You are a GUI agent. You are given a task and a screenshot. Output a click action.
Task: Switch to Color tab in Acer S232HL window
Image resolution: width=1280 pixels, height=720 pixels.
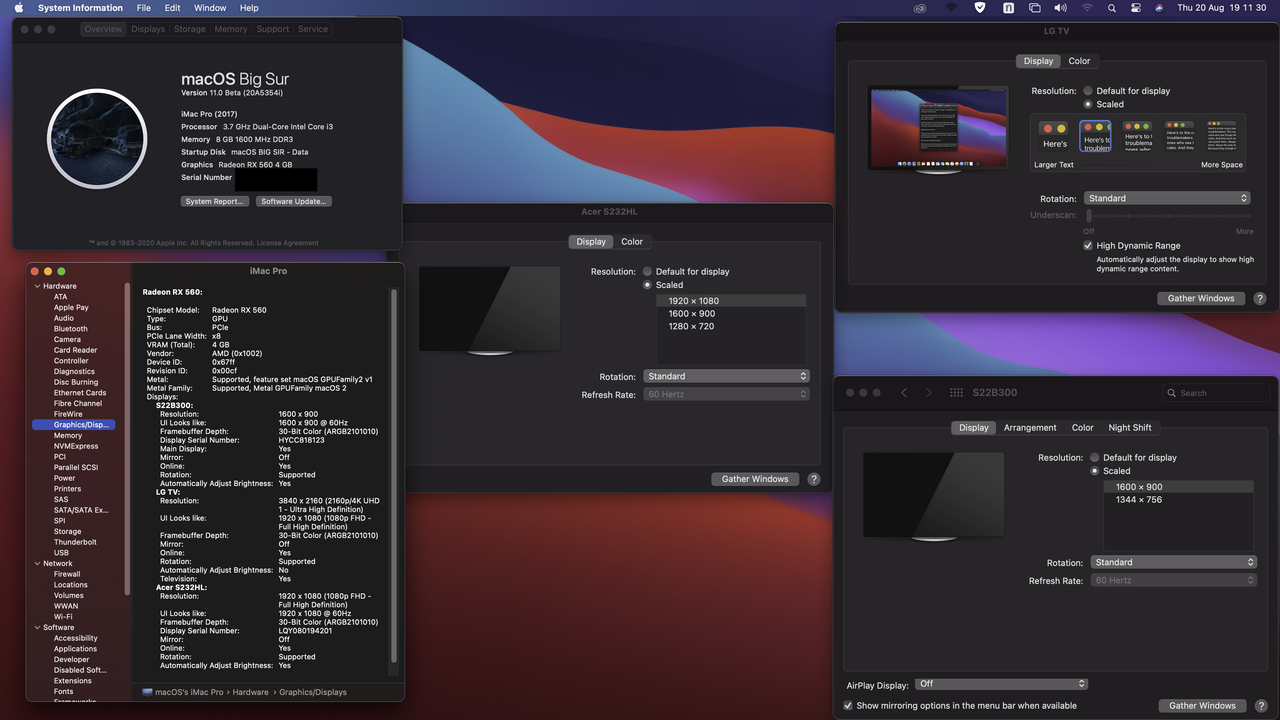tap(632, 241)
